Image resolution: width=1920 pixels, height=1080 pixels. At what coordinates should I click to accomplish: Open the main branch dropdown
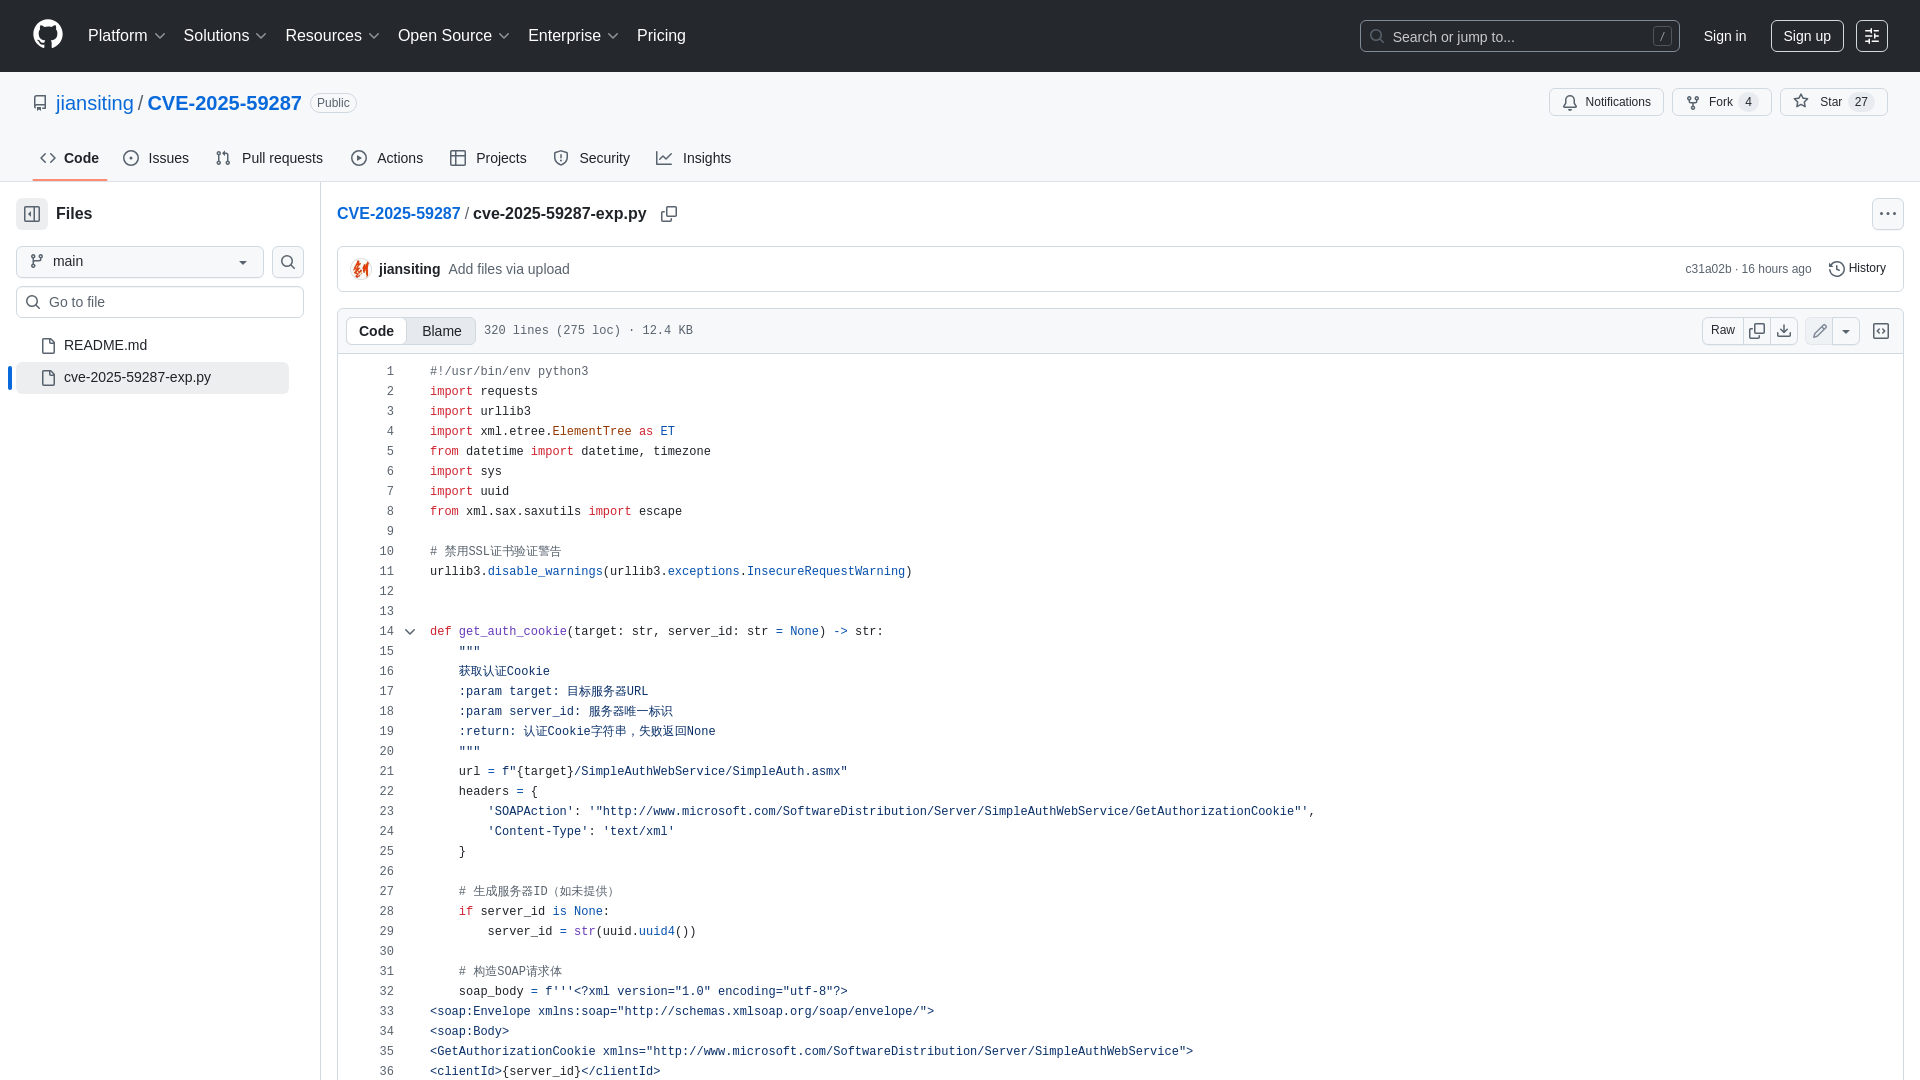click(139, 261)
